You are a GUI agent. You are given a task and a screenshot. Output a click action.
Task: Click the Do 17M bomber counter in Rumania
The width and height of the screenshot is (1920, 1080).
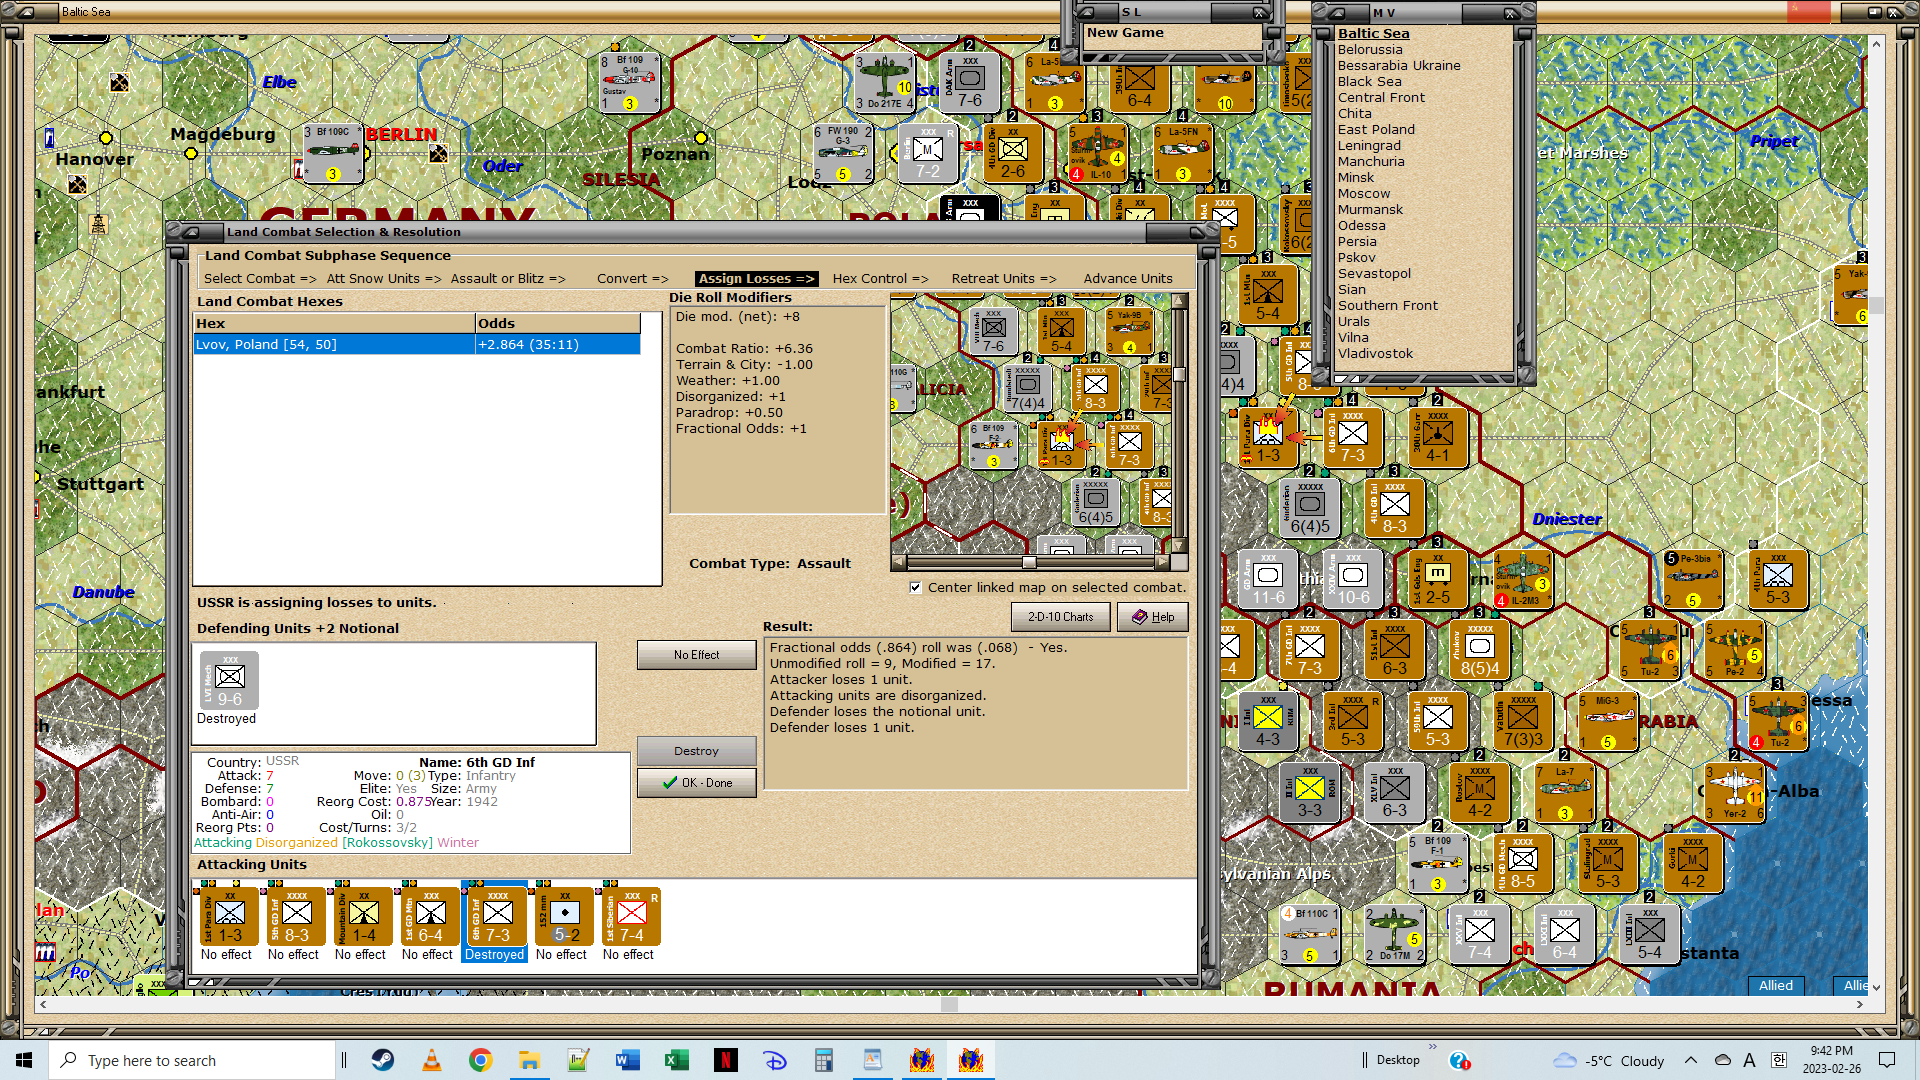pos(1394,934)
